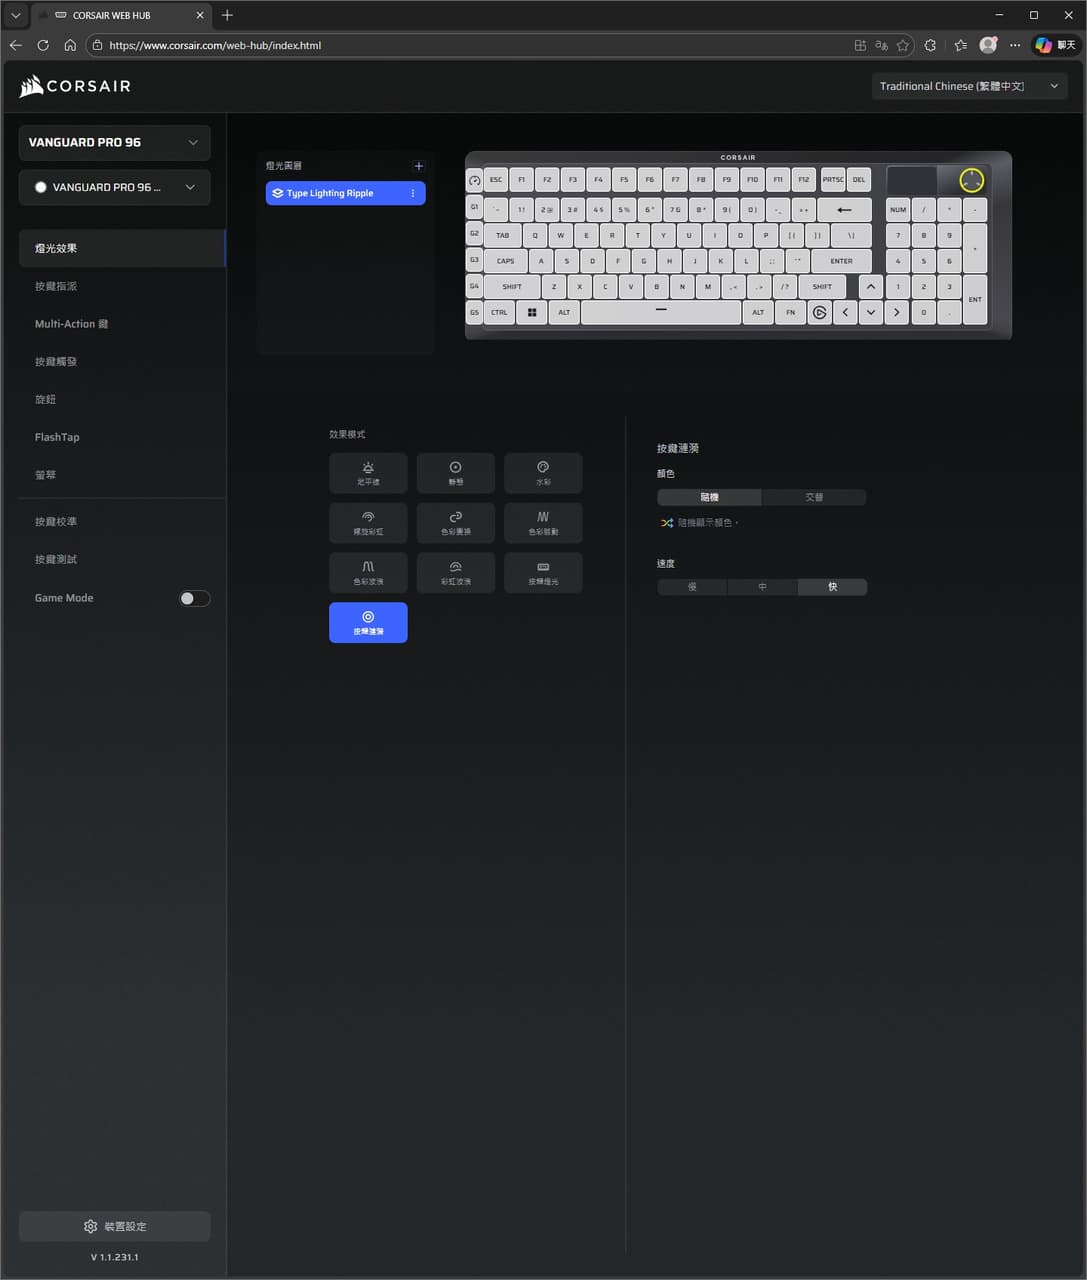
Task: Choose the first effect mode lamp icon
Action: click(x=368, y=473)
